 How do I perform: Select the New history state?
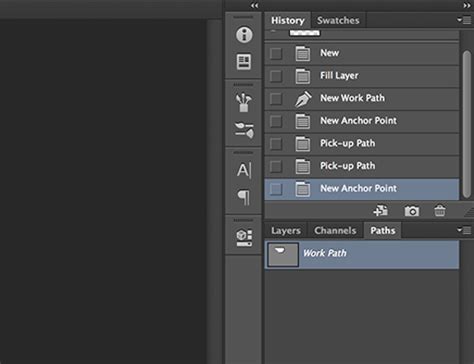coord(362,53)
